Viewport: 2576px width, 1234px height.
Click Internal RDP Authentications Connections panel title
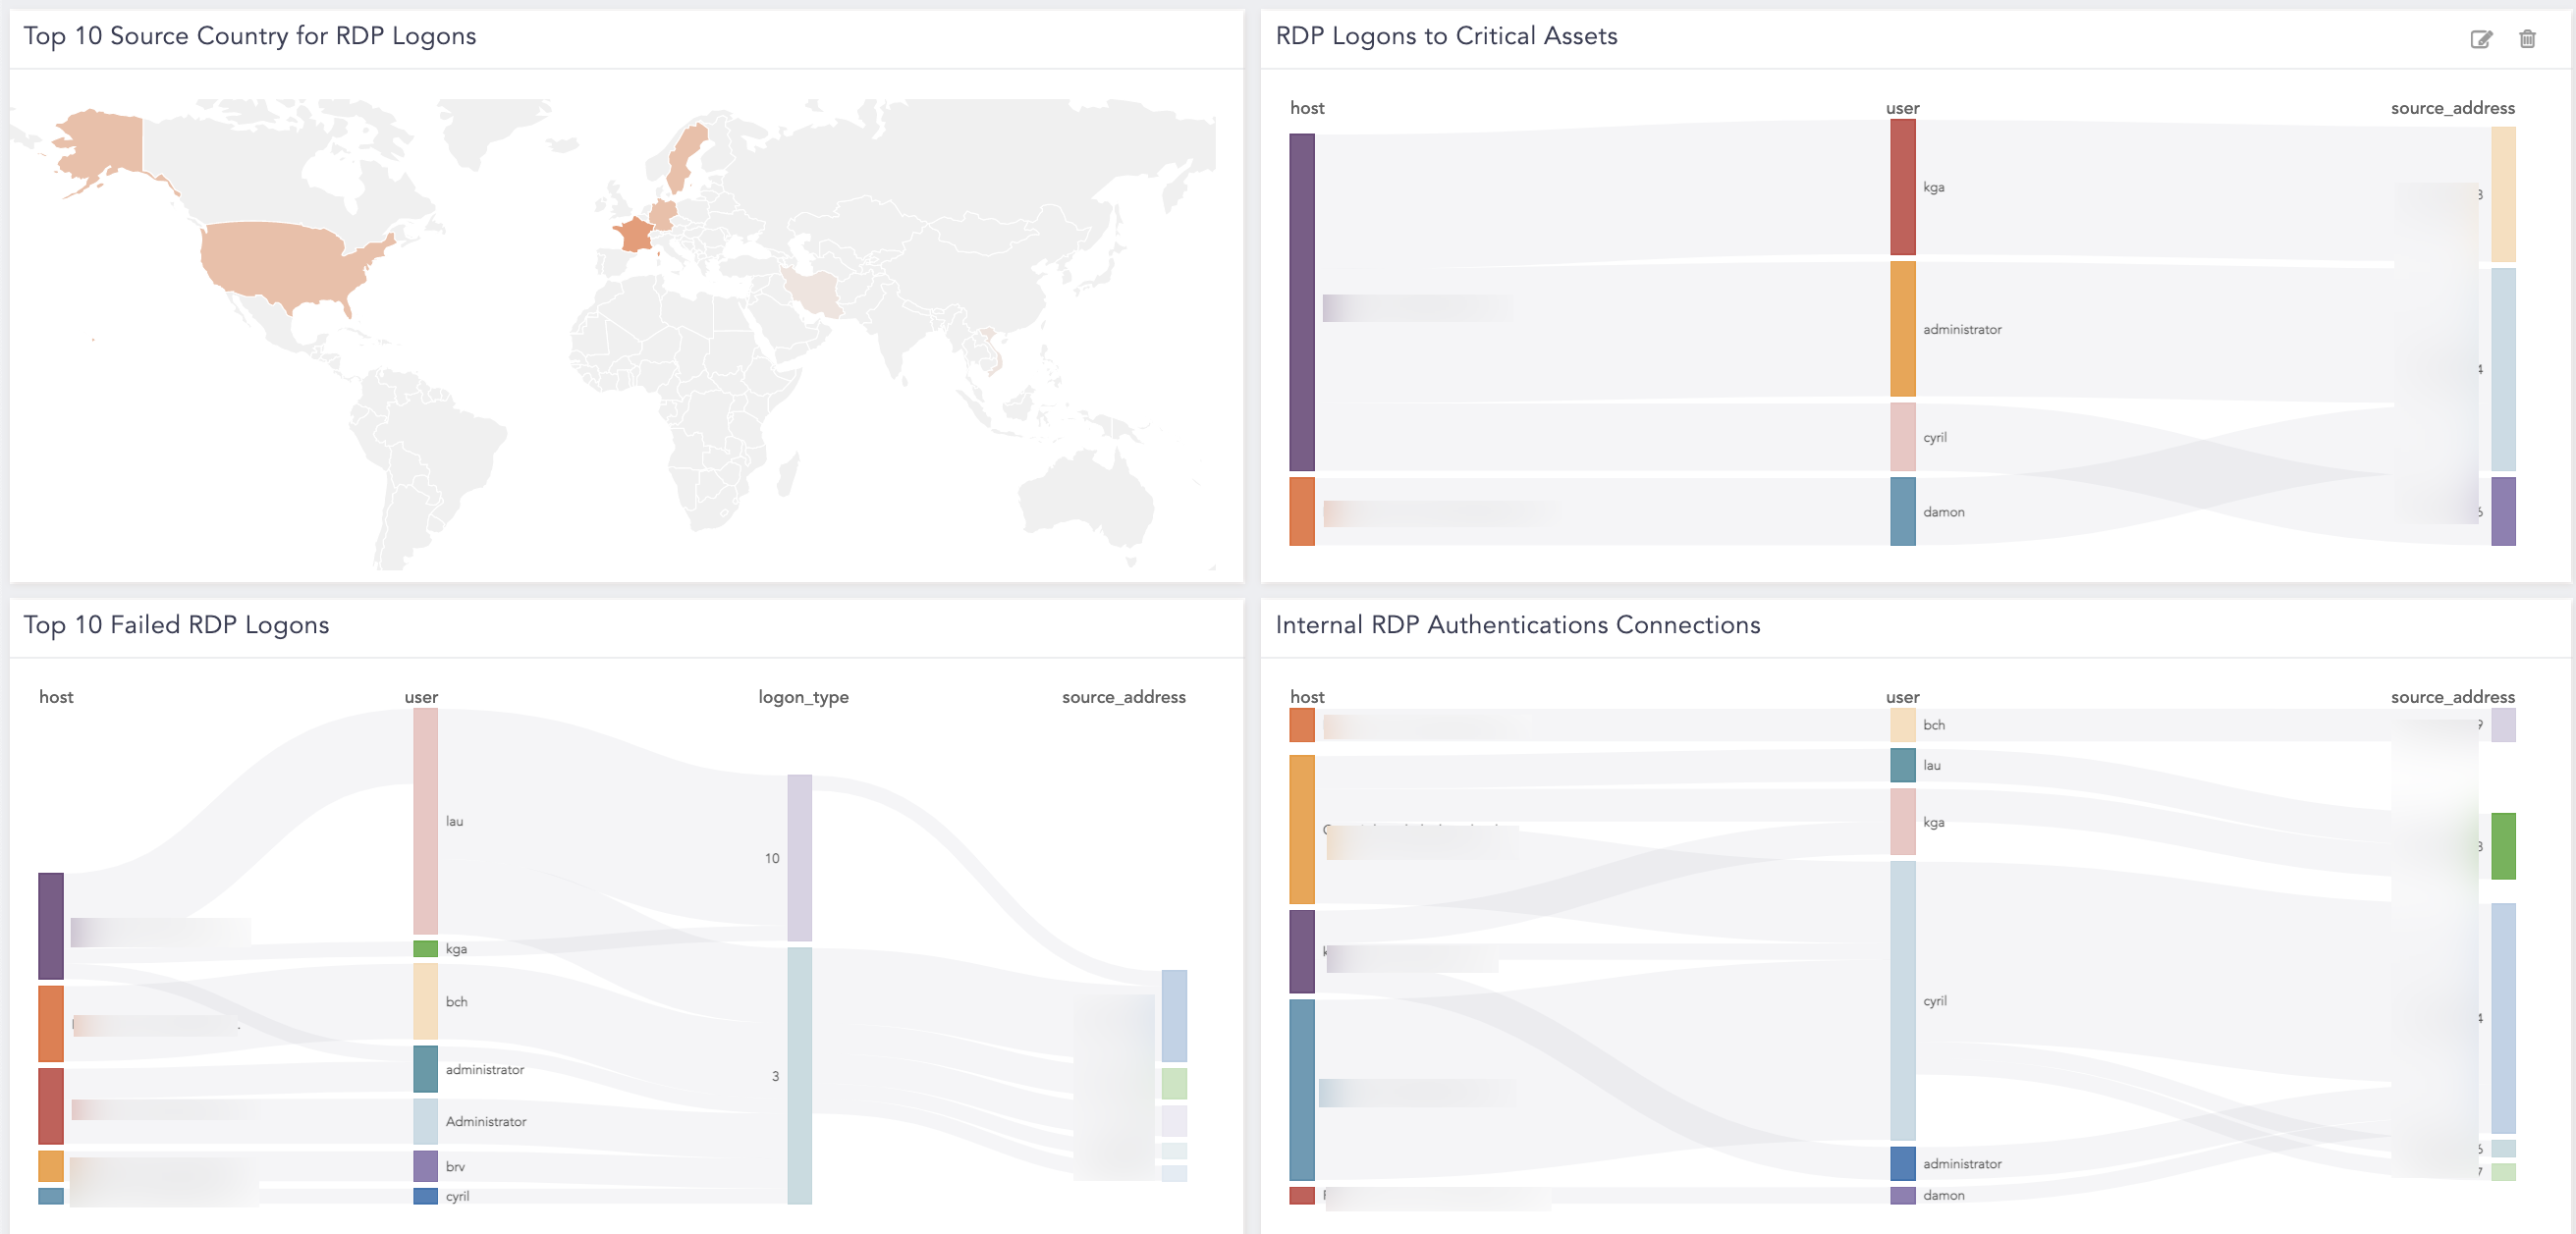pyautogui.click(x=1517, y=625)
